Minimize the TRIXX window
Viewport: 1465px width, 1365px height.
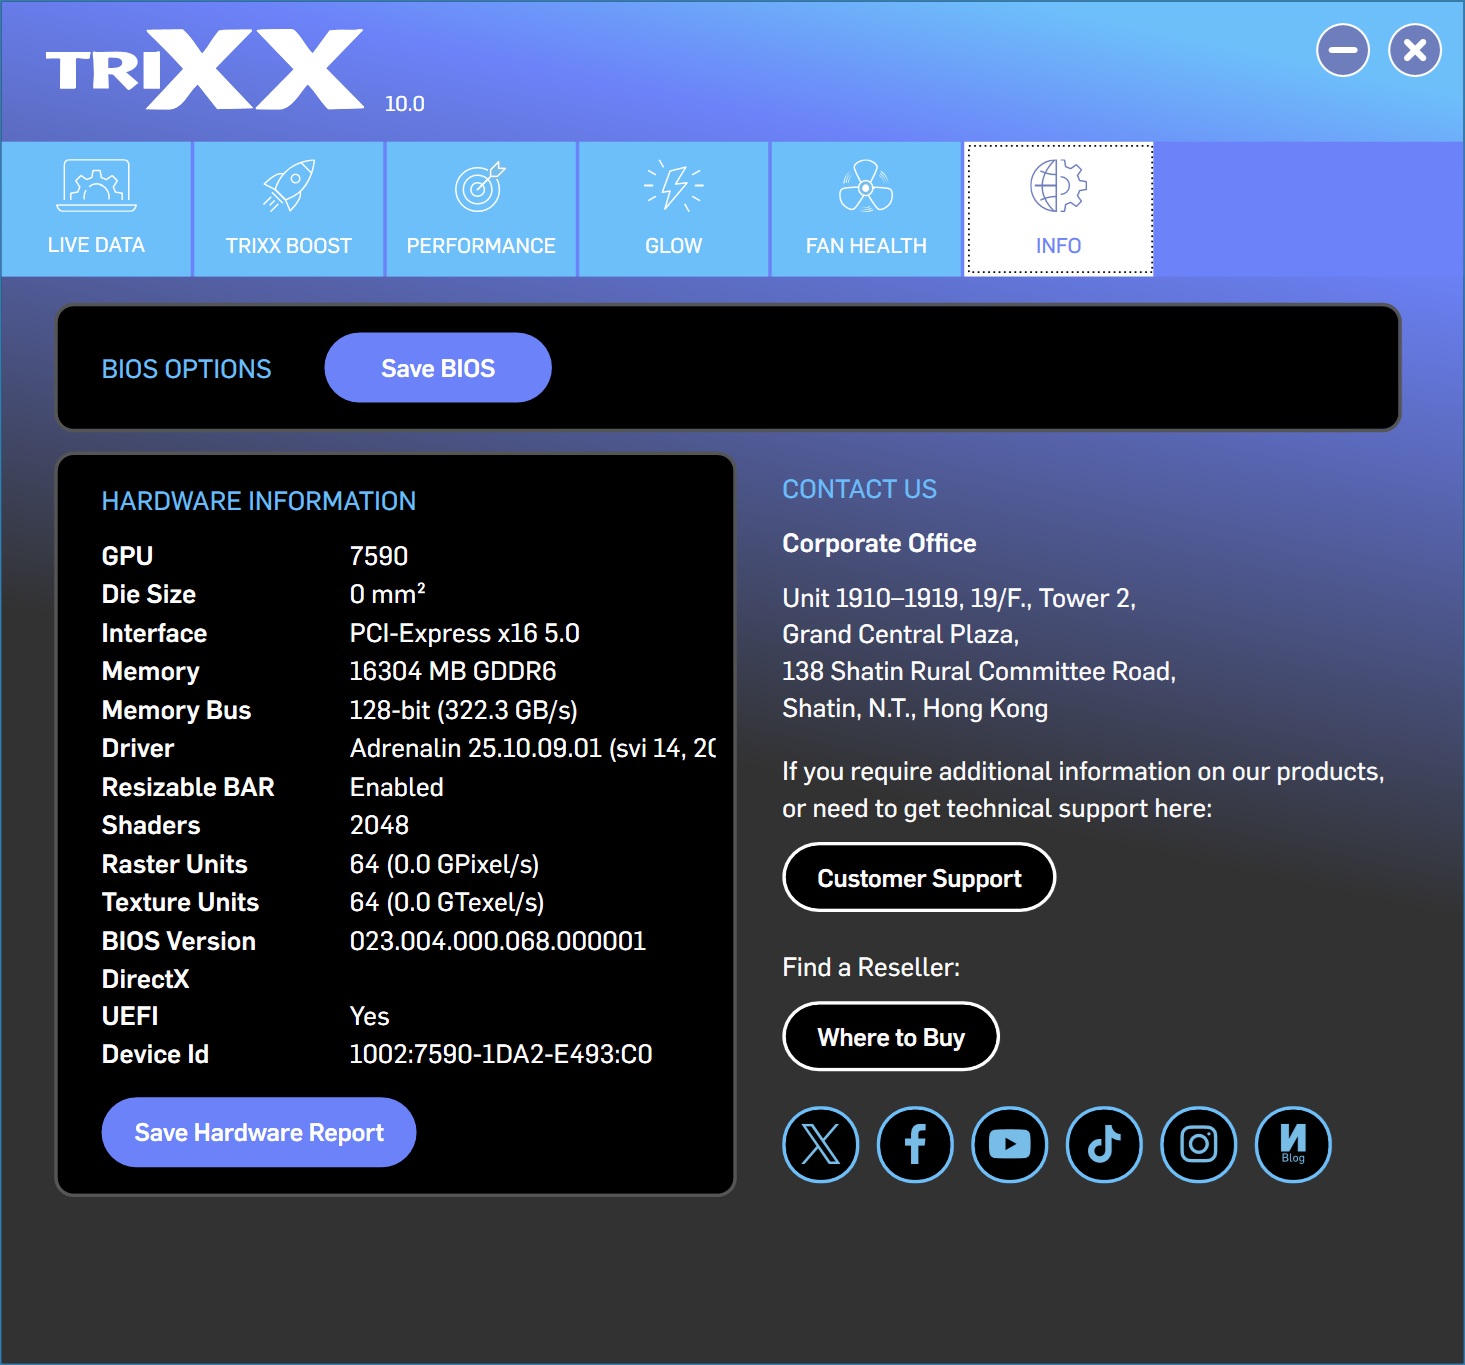(x=1343, y=50)
